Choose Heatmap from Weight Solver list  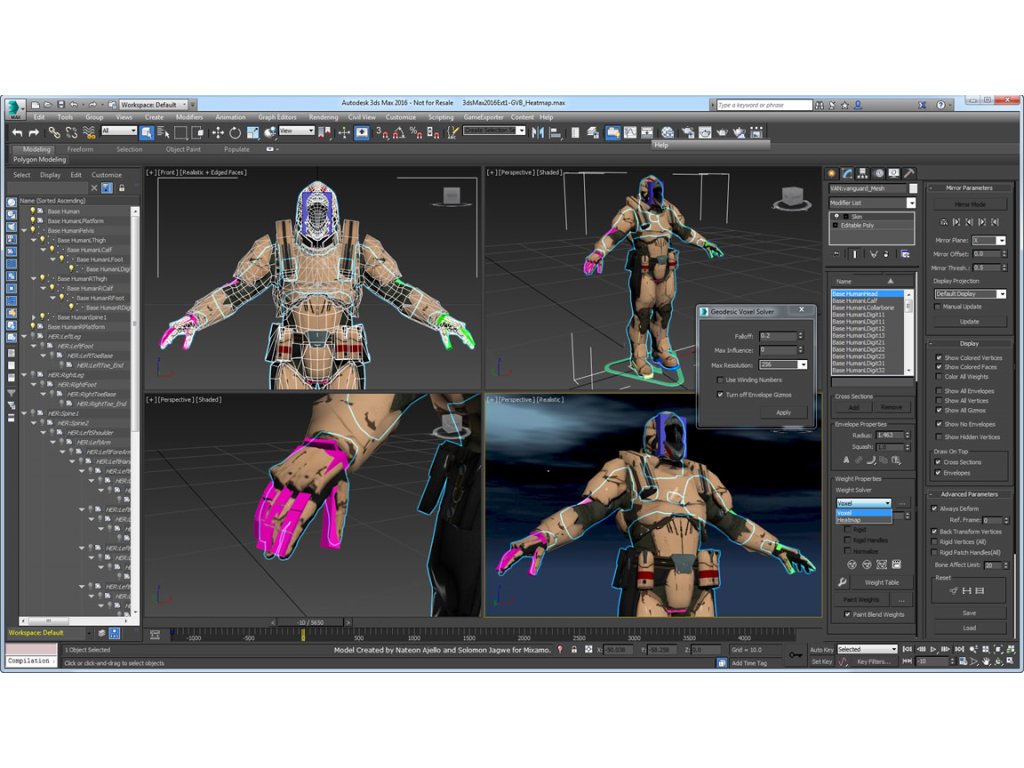click(x=850, y=520)
